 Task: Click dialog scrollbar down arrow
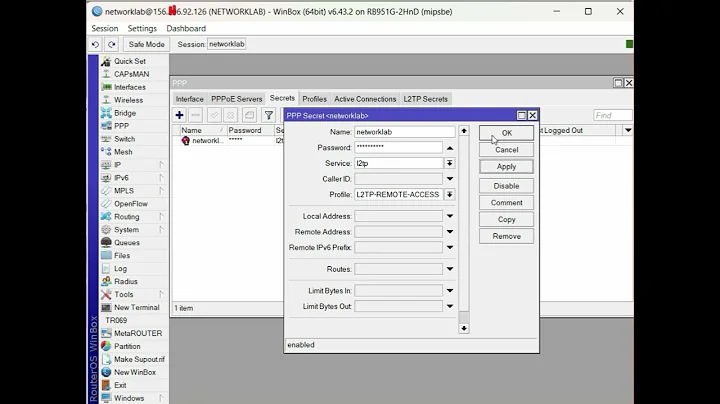[464, 328]
